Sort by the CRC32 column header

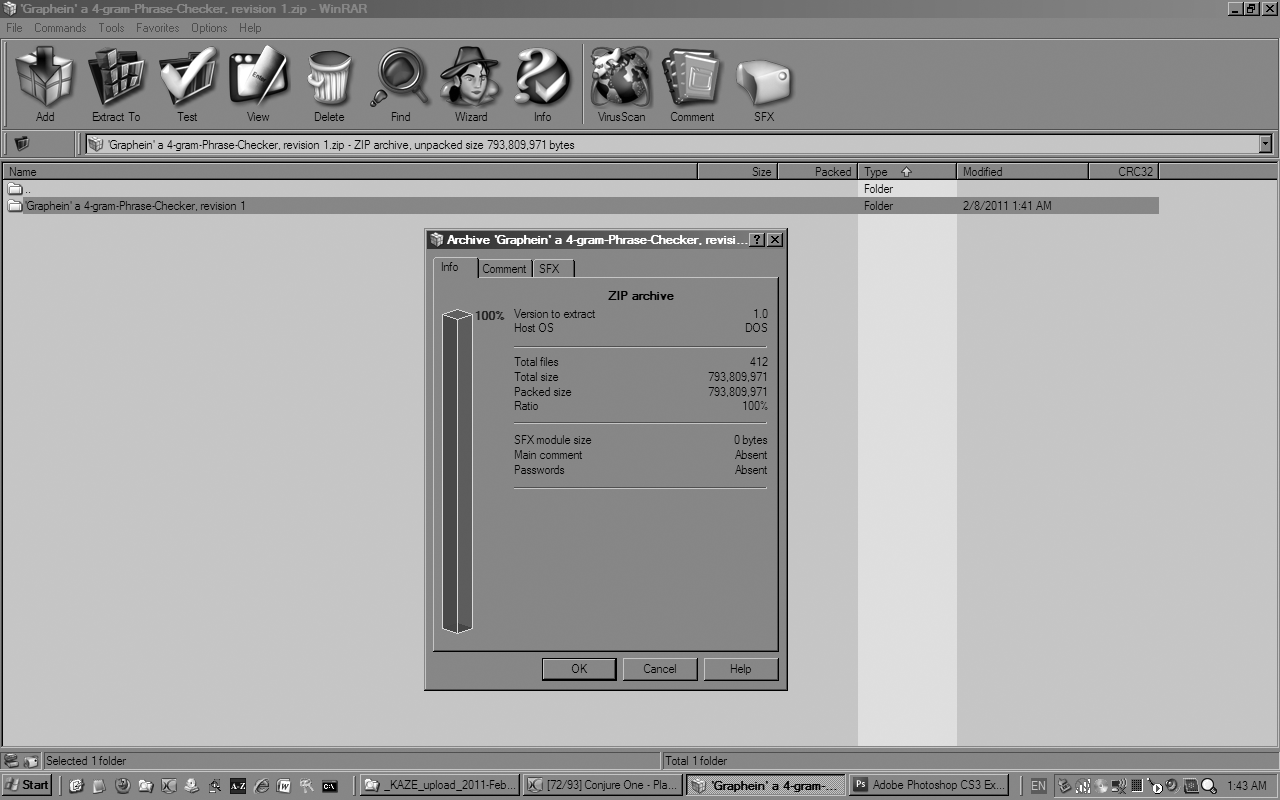click(x=1124, y=172)
